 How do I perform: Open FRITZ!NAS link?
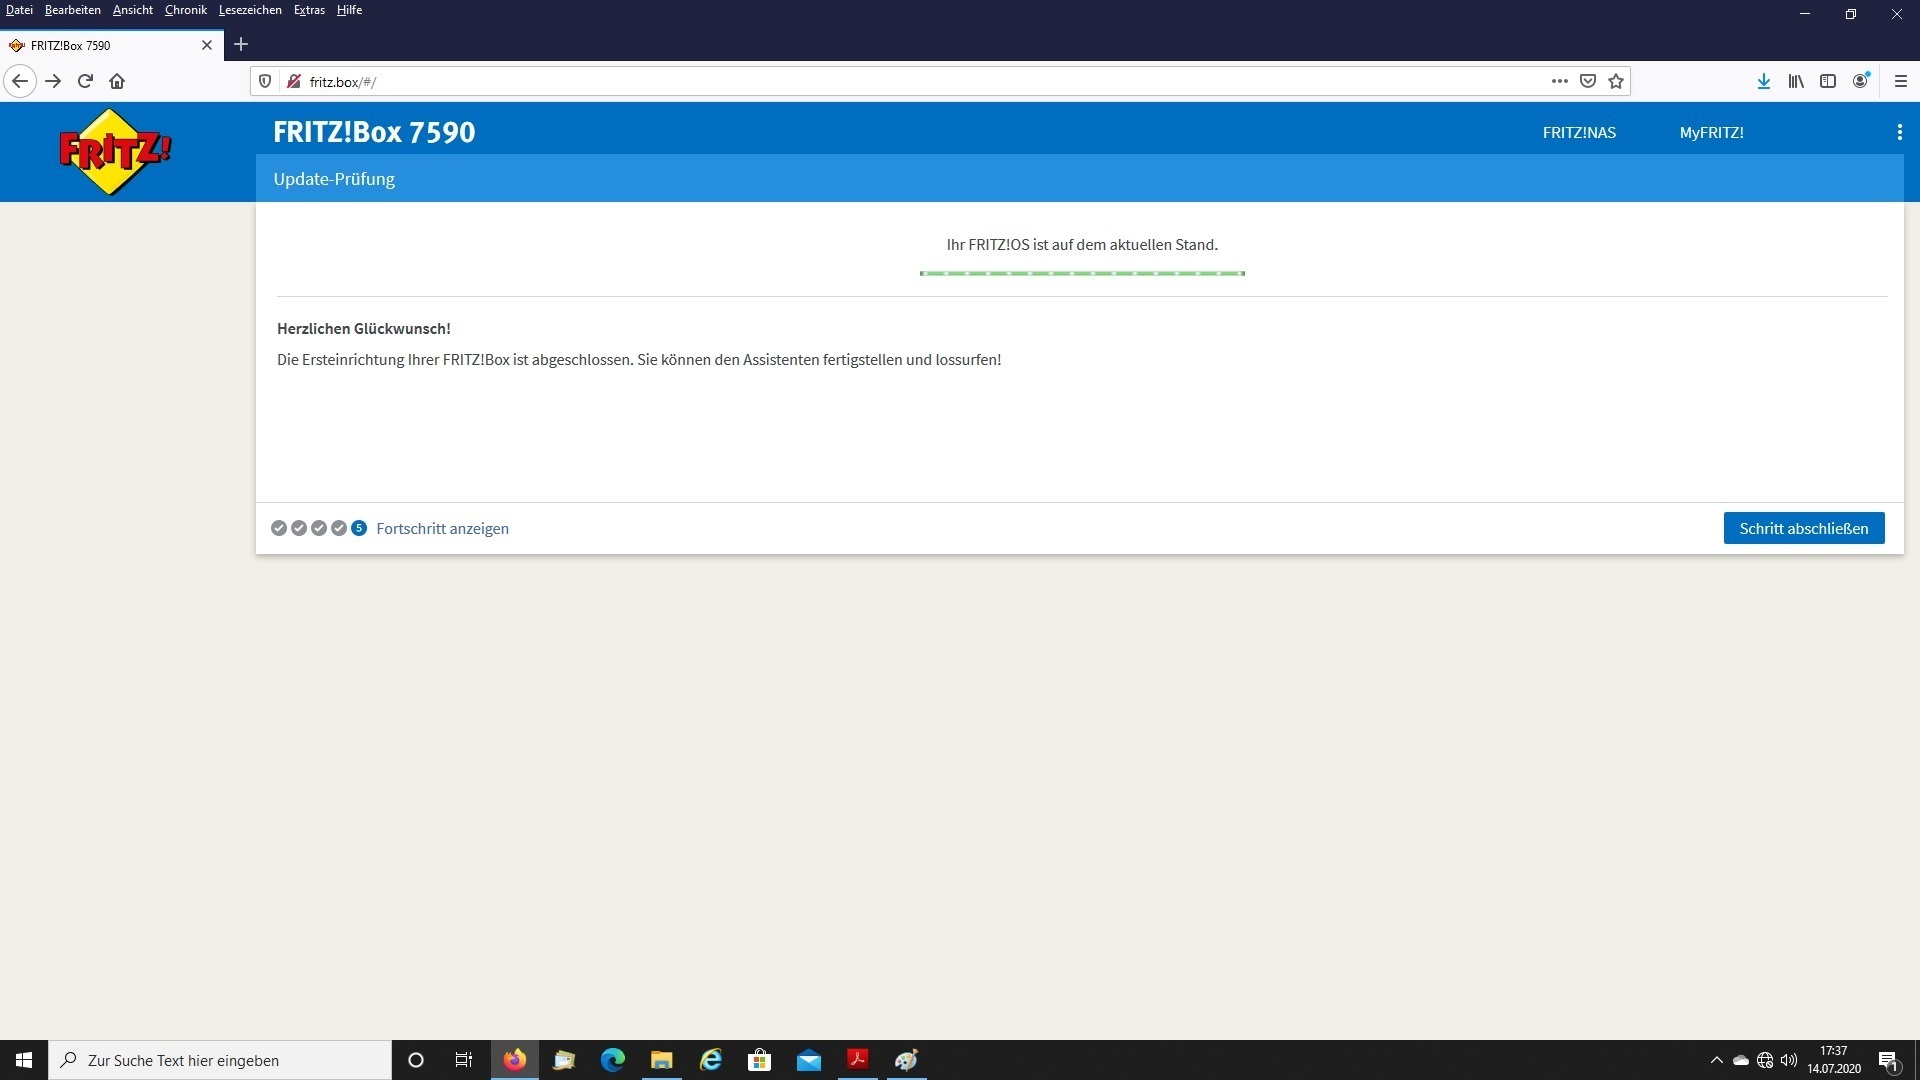(x=1579, y=132)
